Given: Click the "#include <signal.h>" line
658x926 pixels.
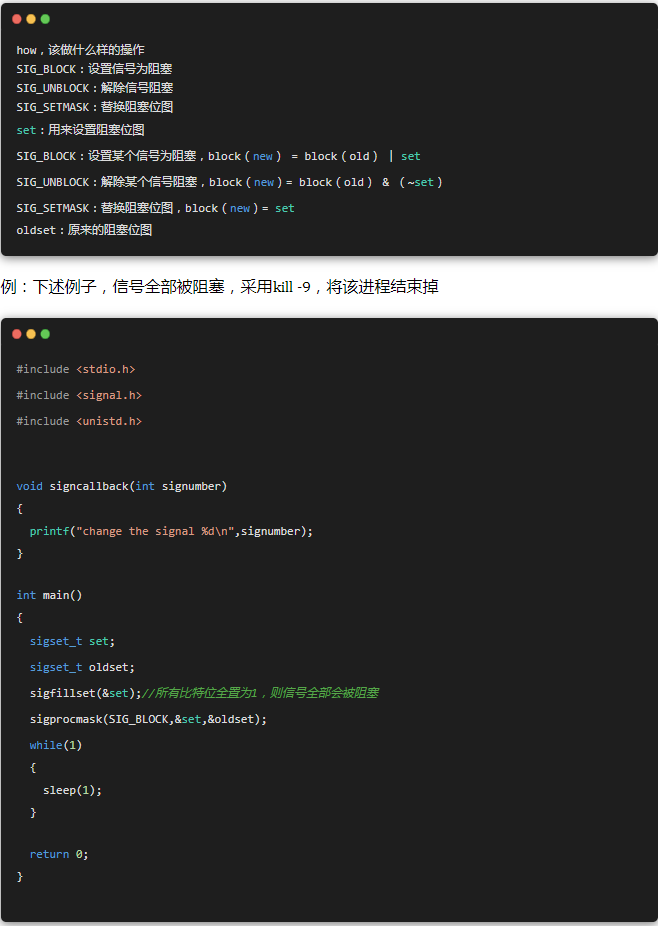Looking at the screenshot, I should [79, 395].
